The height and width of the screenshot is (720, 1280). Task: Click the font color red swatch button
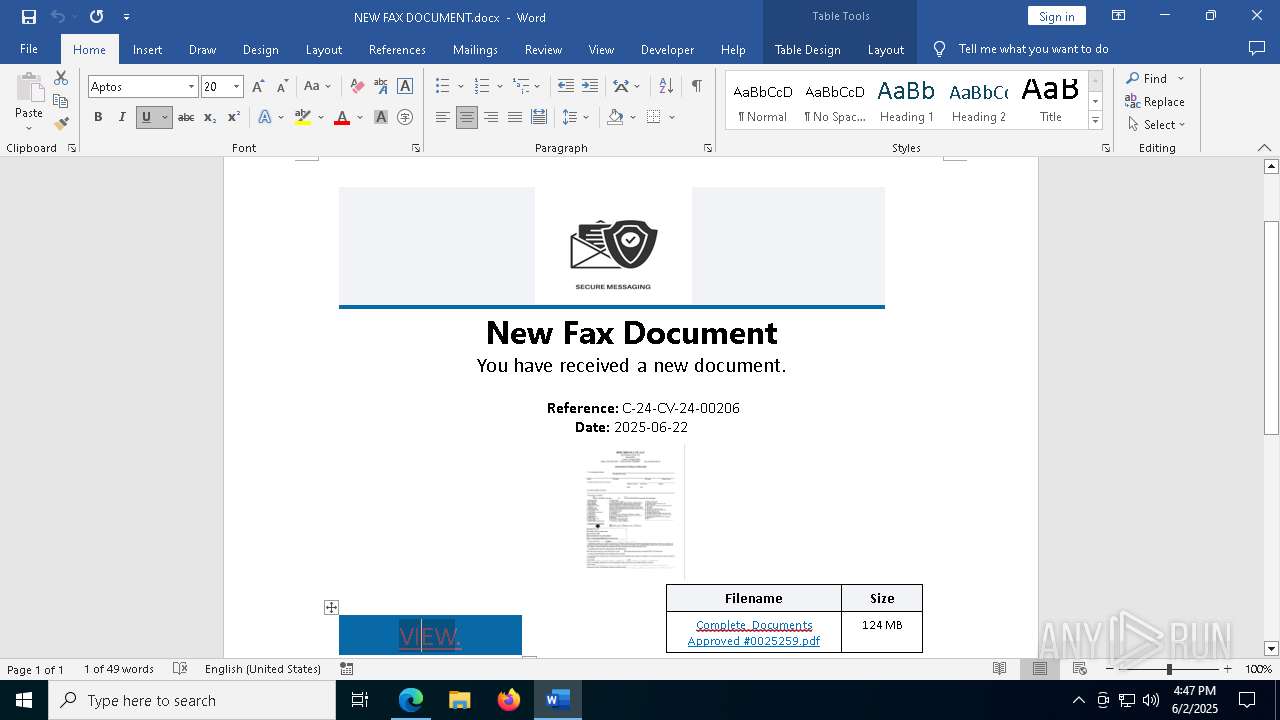tap(342, 117)
